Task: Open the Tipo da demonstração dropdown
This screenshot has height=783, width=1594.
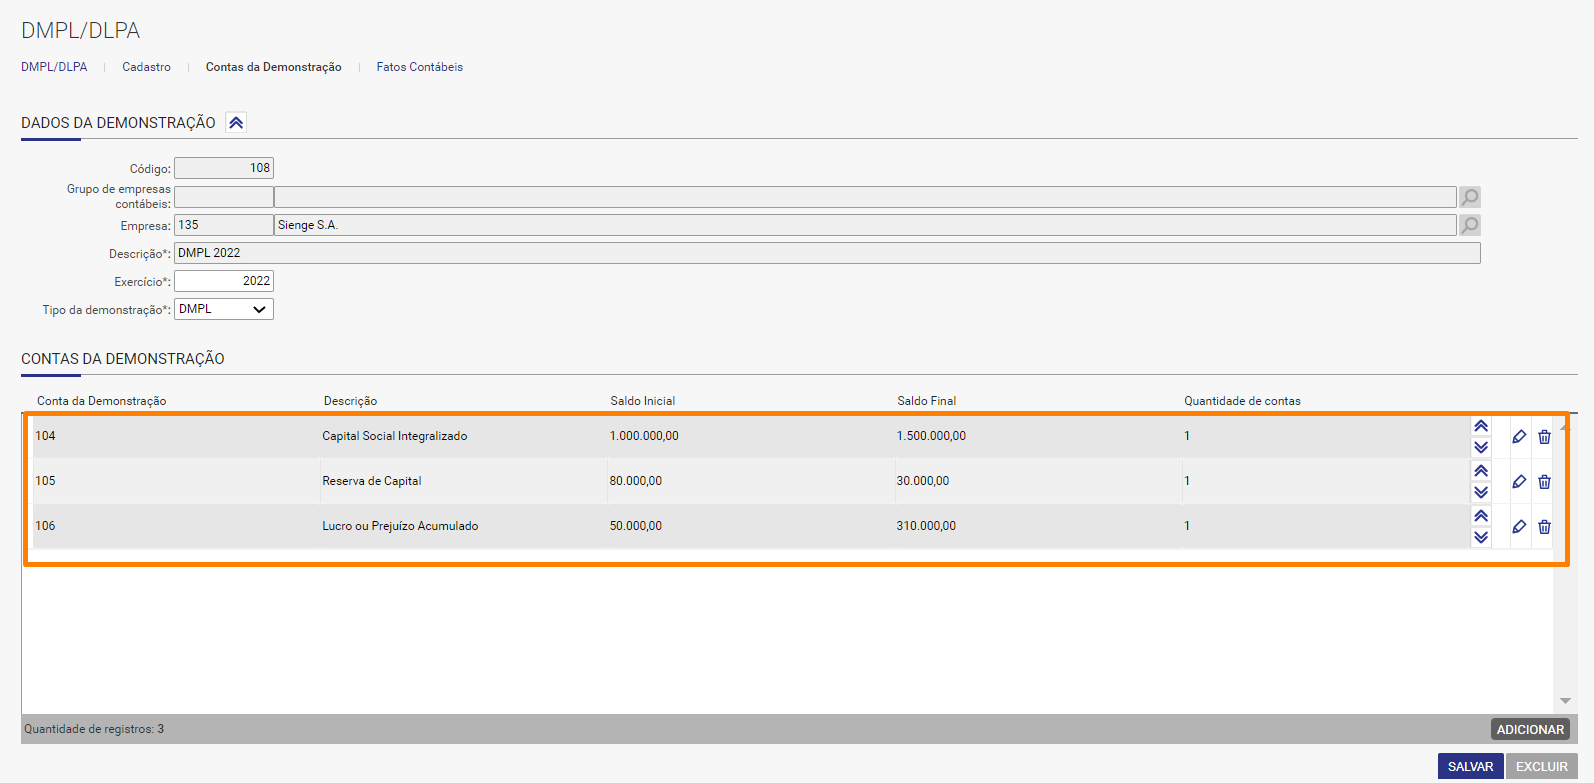Action: point(224,309)
